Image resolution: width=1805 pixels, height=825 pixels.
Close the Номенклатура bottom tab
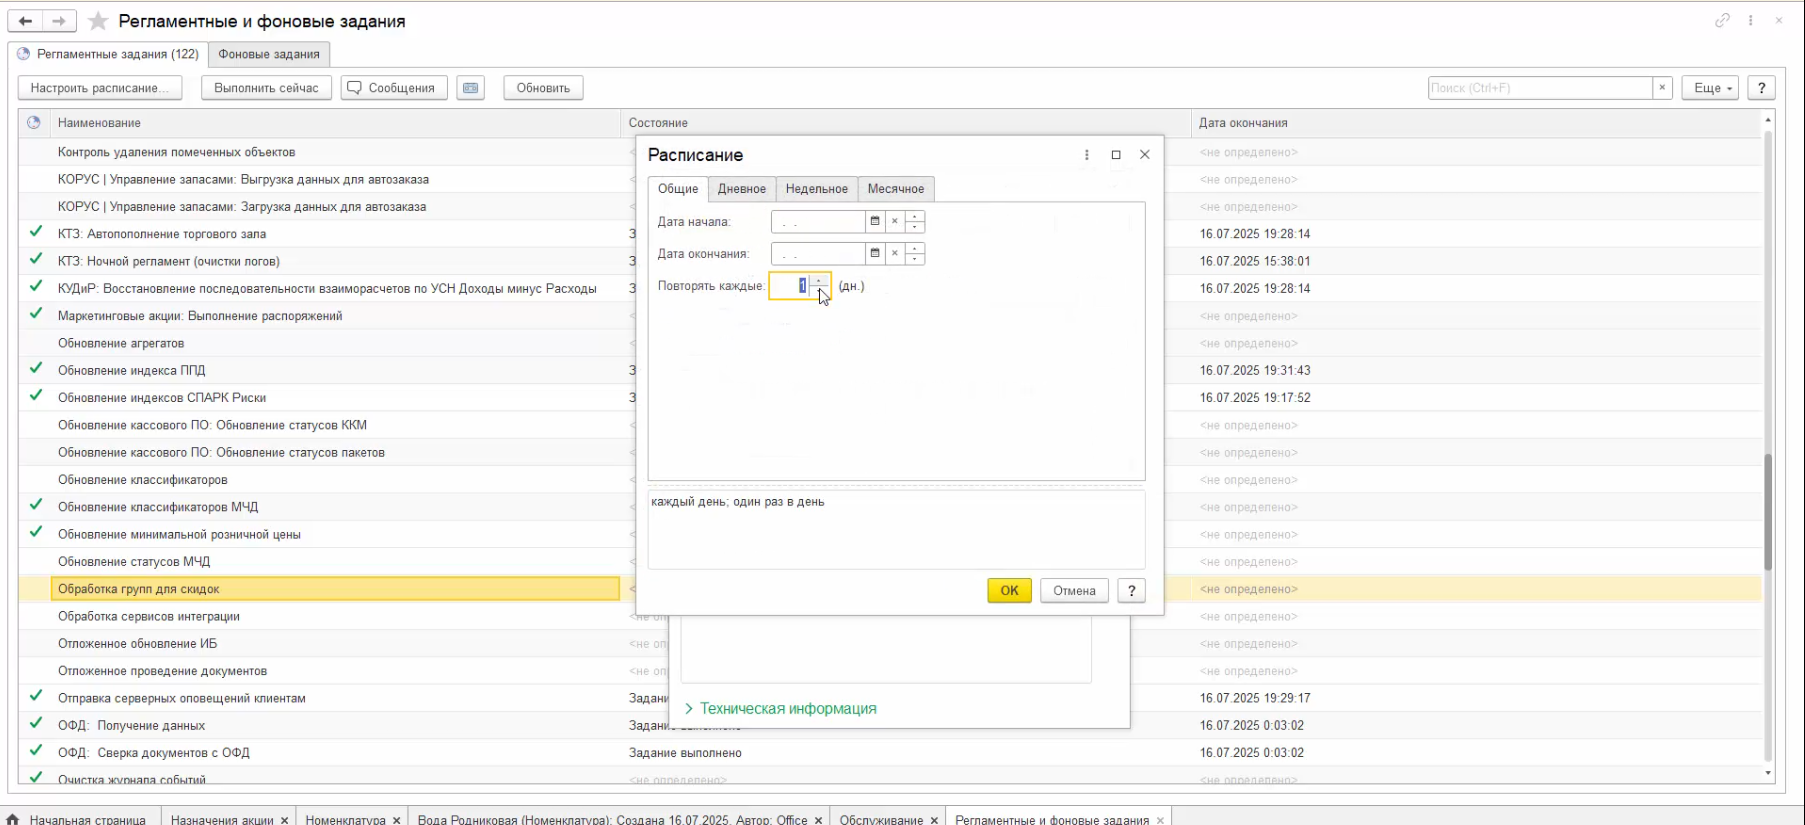(397, 820)
